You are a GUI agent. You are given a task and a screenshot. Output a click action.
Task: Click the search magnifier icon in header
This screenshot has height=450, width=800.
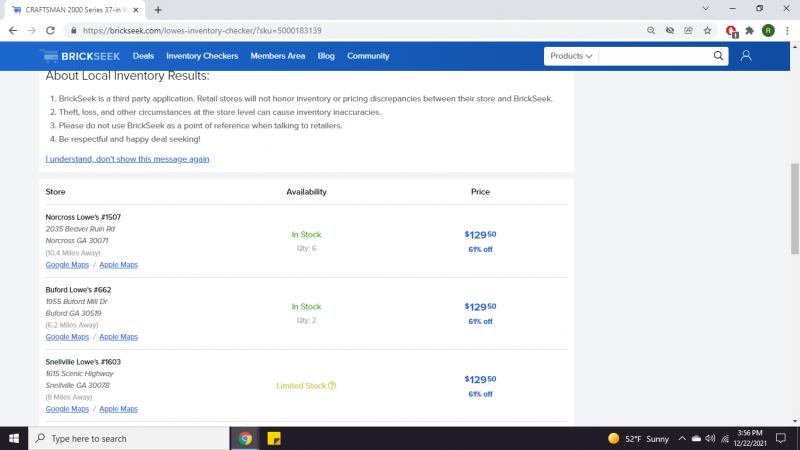pos(718,56)
